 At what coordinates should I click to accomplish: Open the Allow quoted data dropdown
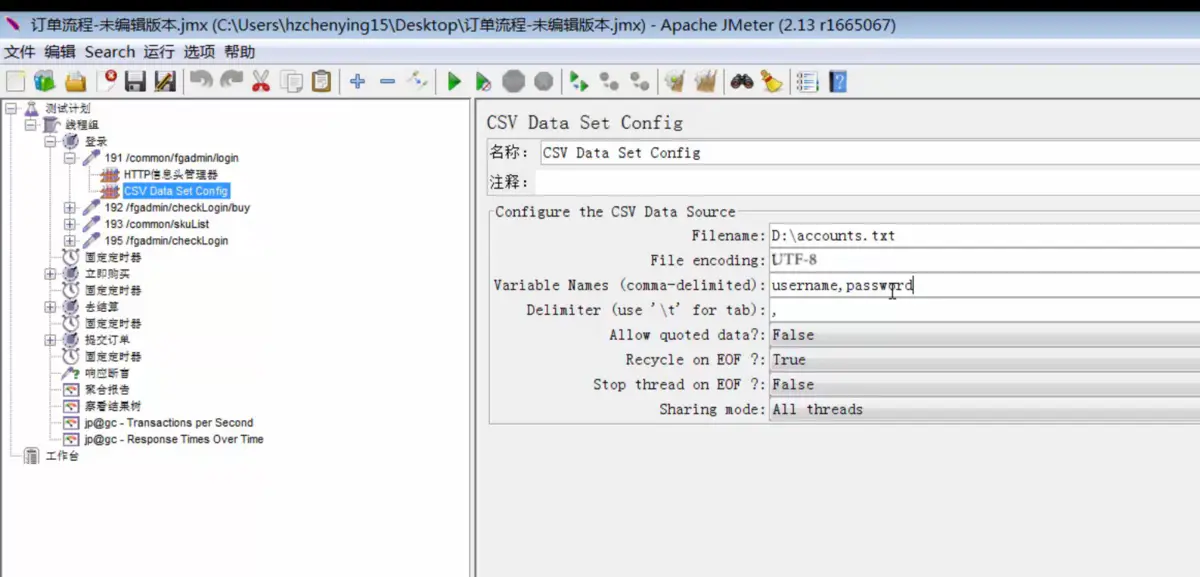984,335
